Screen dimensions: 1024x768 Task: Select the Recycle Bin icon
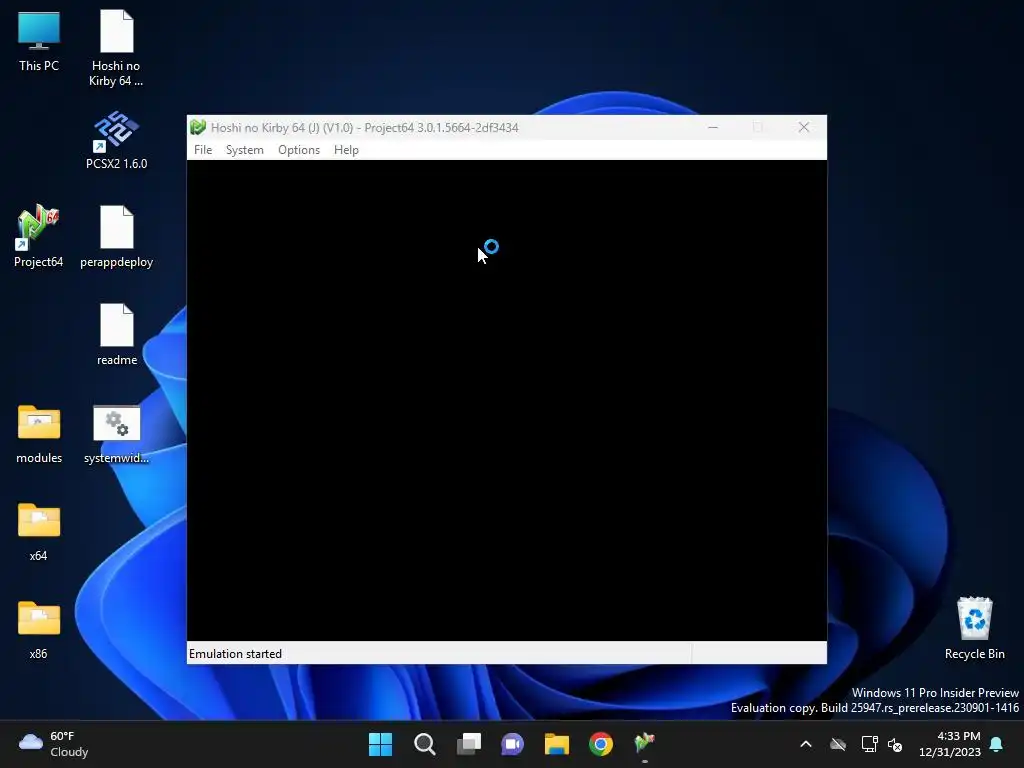[974, 628]
